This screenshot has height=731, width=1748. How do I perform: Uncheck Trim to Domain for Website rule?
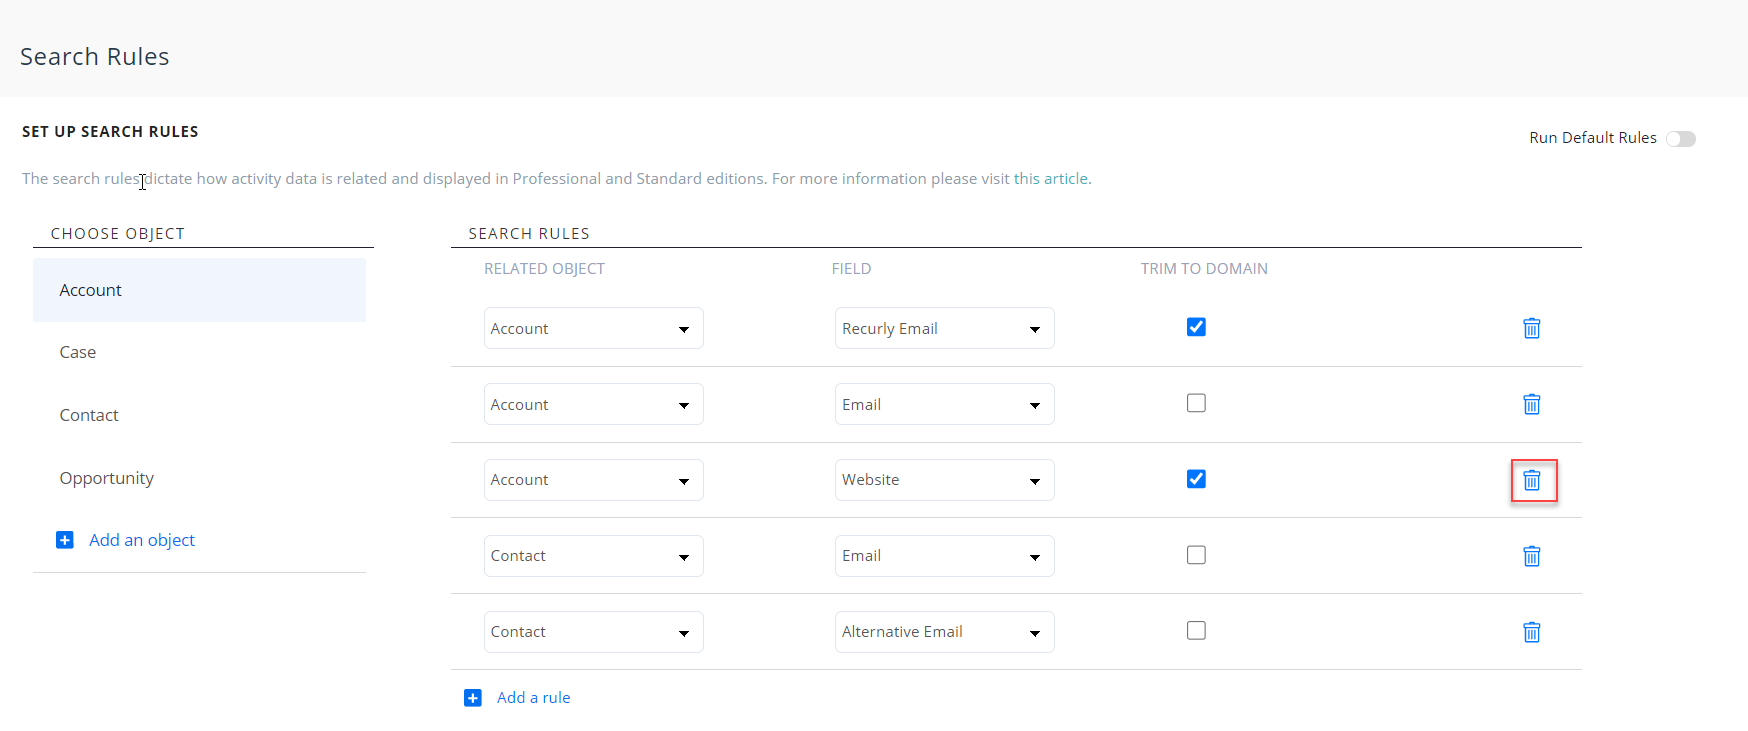point(1196,479)
